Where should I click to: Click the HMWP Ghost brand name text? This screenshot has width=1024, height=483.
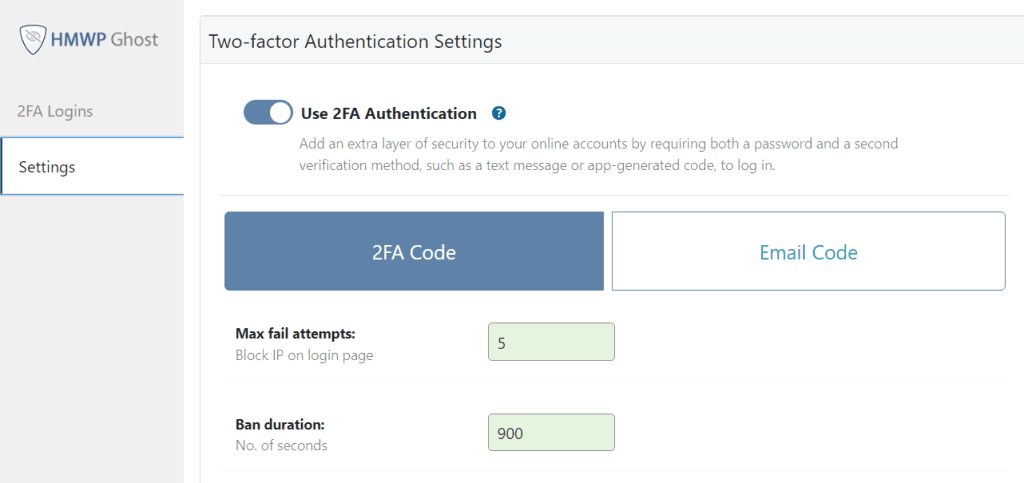[x=111, y=40]
